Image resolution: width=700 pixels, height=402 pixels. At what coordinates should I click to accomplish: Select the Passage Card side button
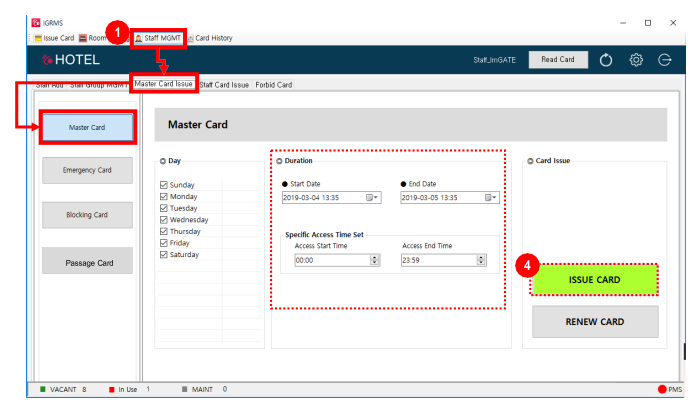(88, 260)
